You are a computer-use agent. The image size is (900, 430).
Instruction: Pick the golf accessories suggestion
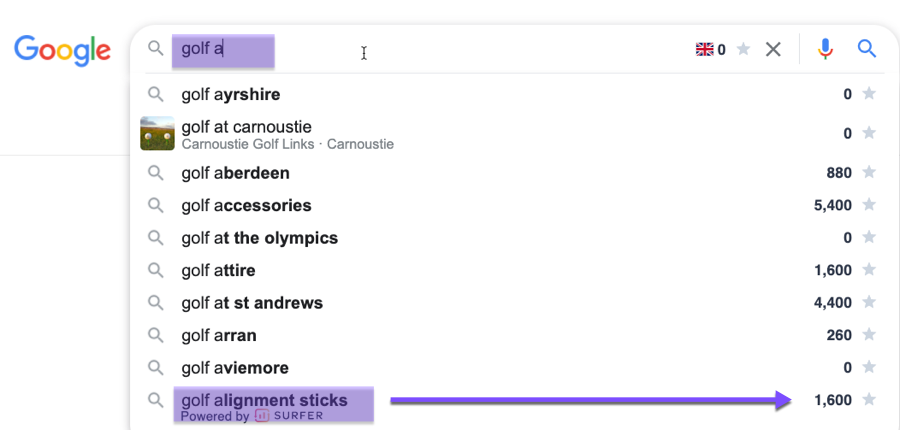click(246, 205)
